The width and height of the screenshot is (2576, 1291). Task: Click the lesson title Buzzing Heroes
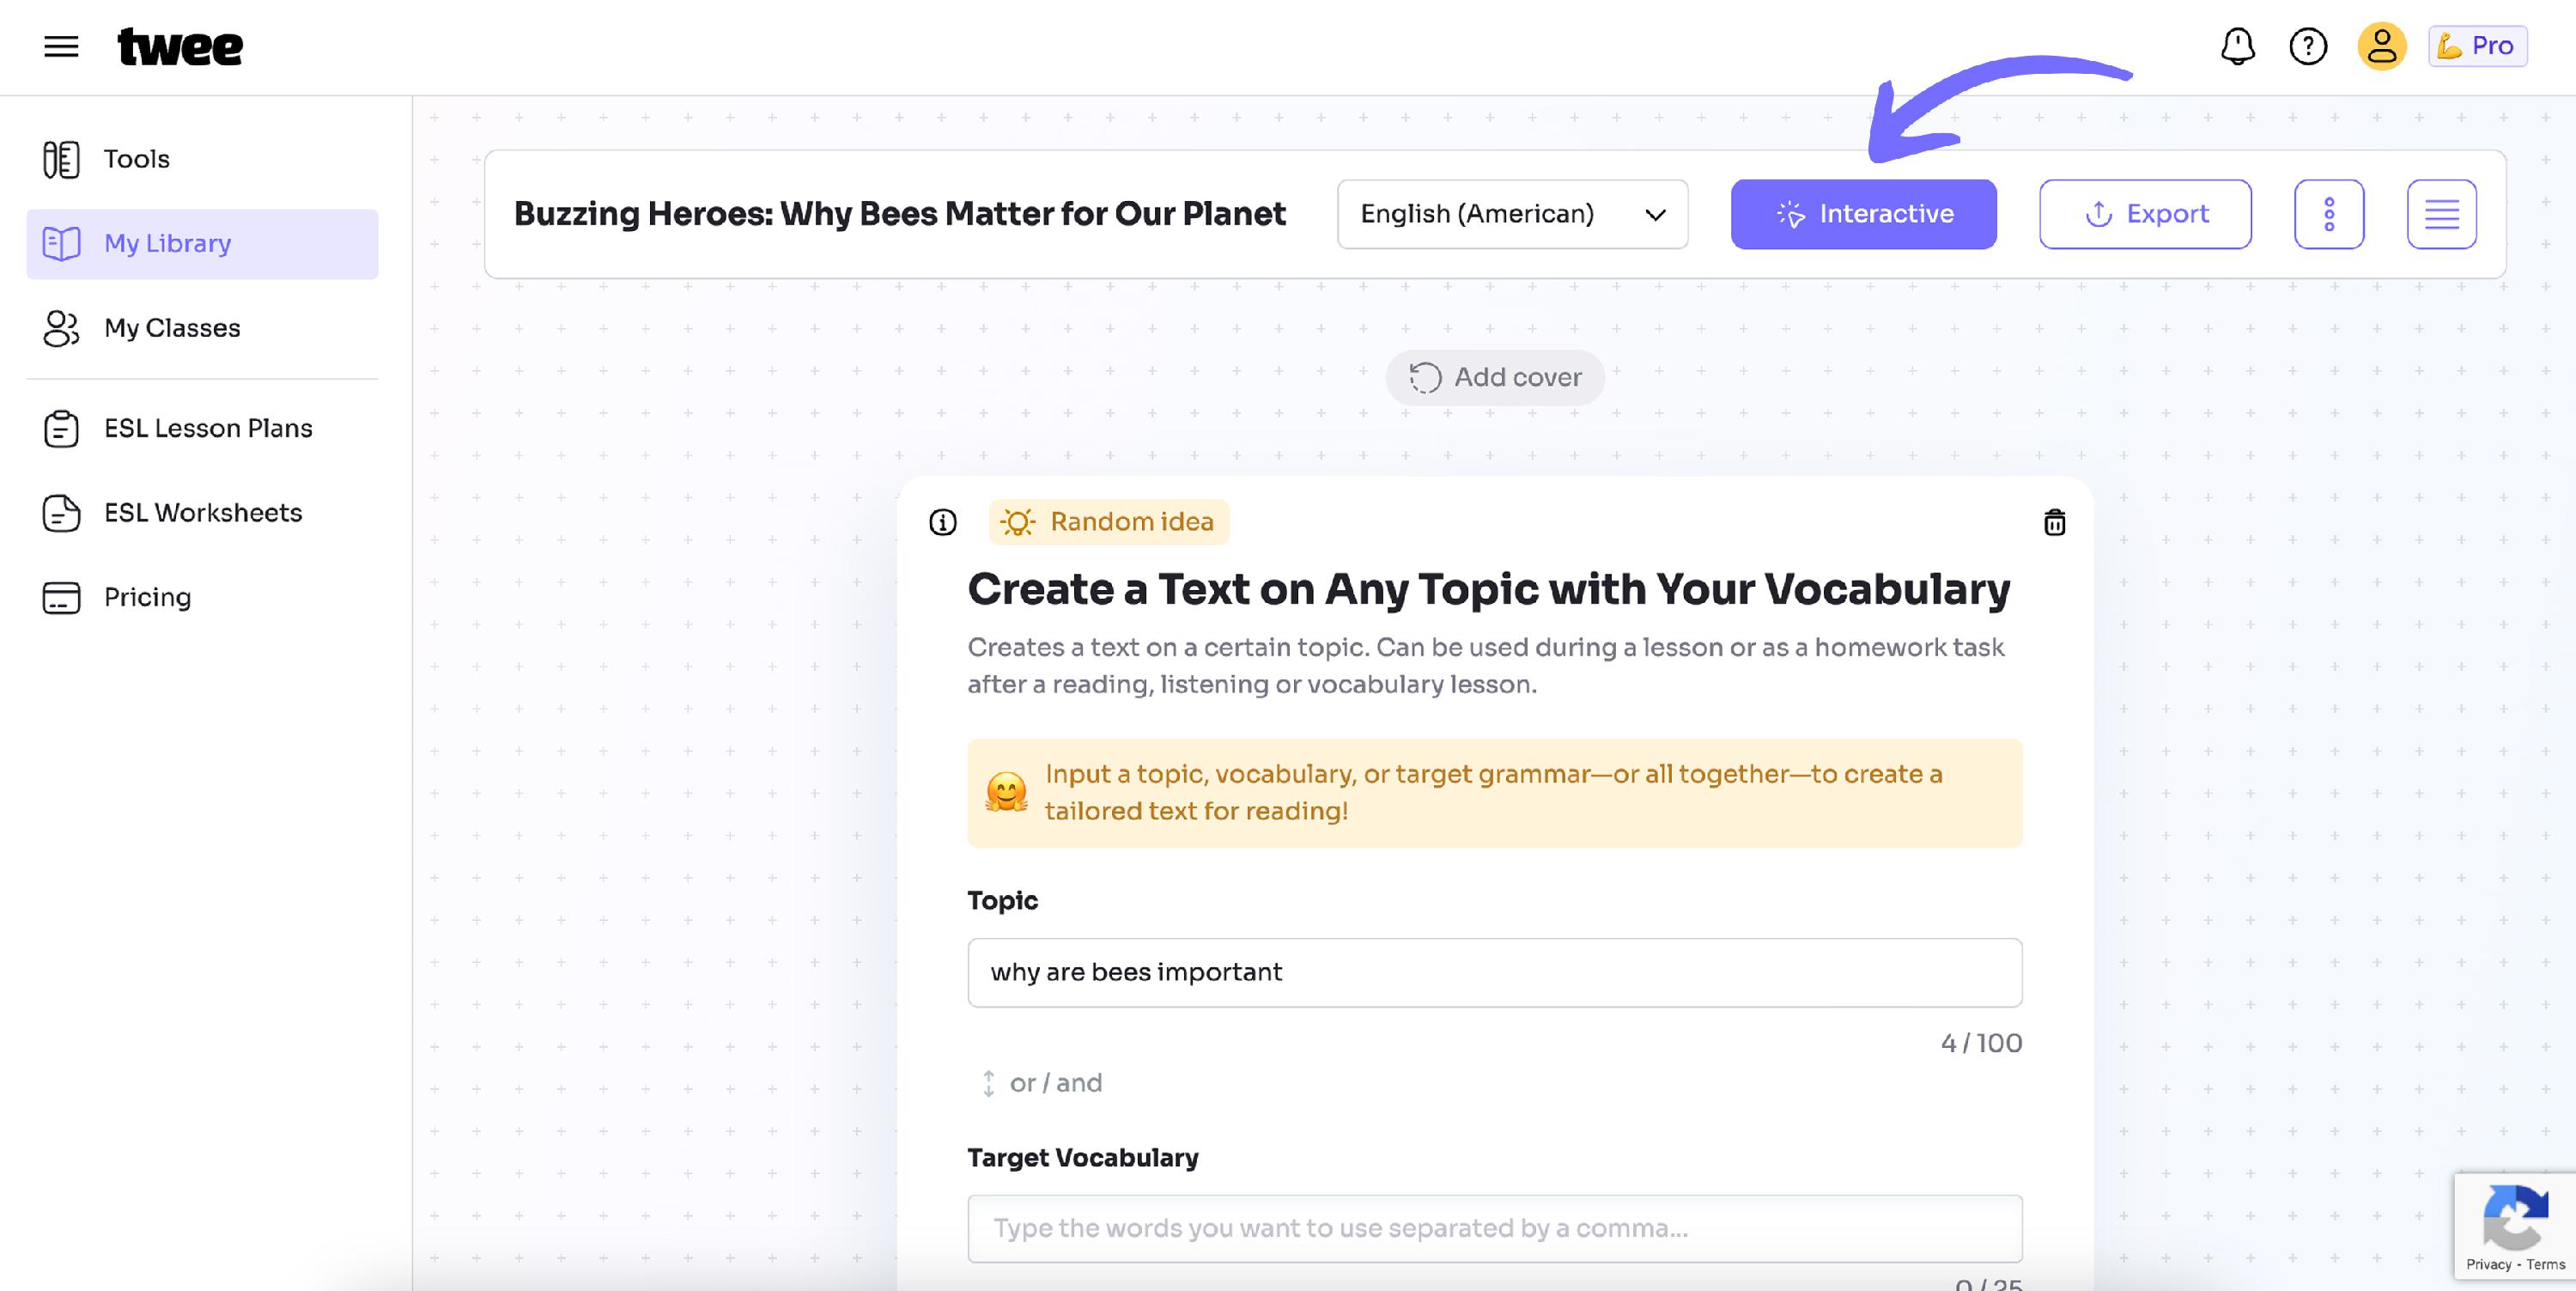tap(899, 214)
